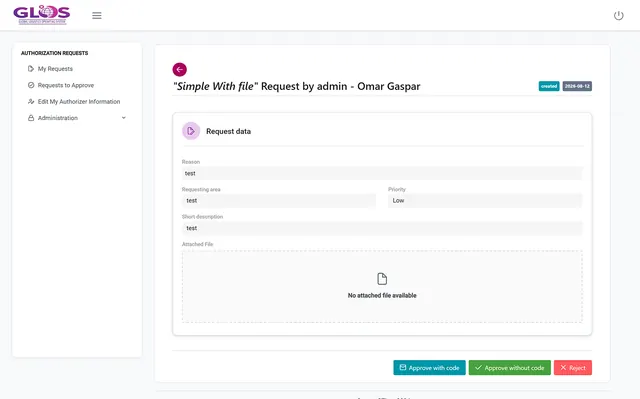Click the Requesting area field
The image size is (640, 399).
click(x=279, y=201)
